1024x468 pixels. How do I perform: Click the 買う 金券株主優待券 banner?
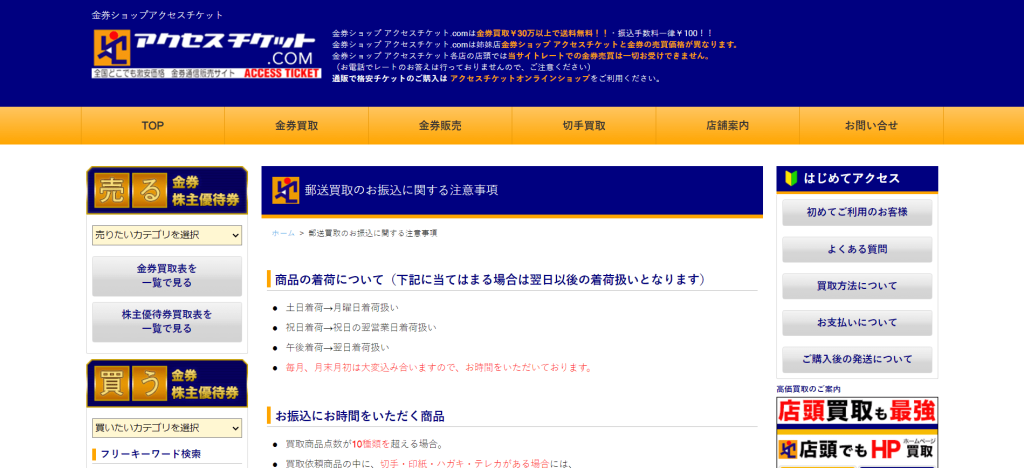[167, 383]
